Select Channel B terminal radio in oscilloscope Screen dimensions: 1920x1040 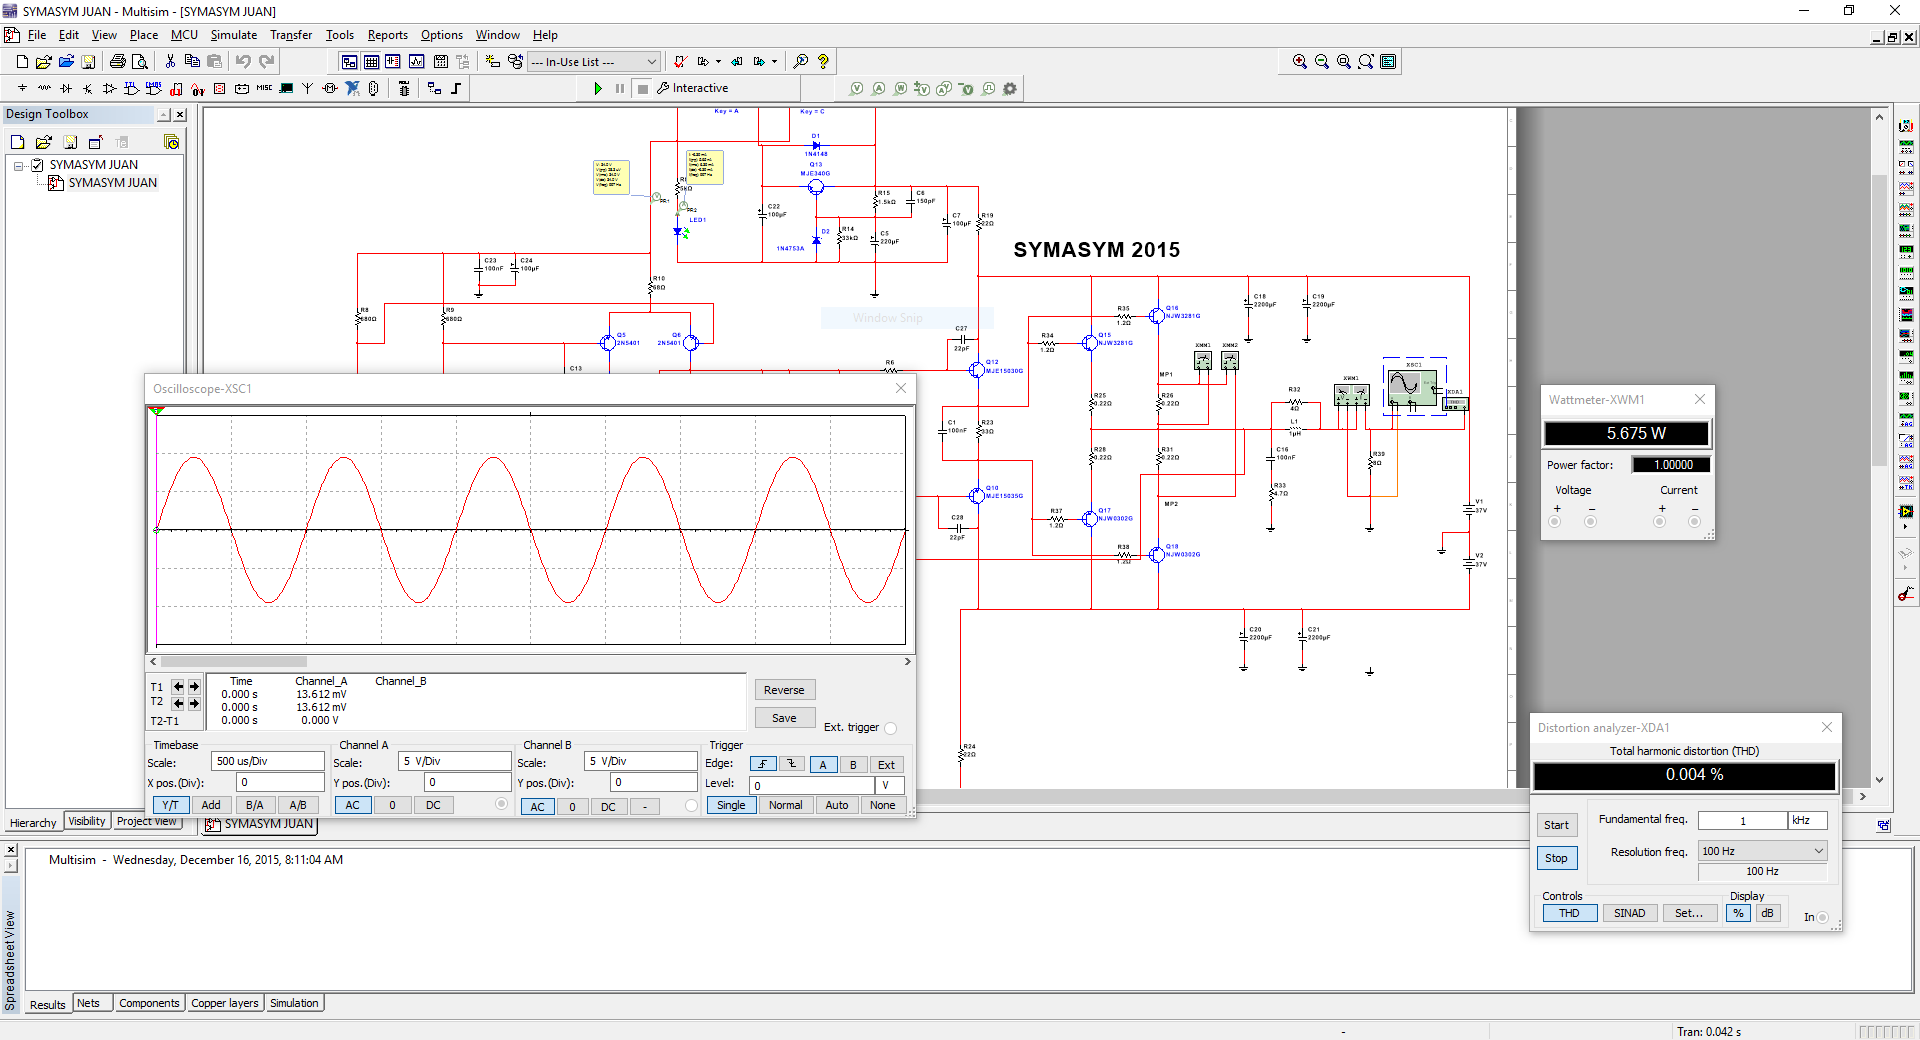tap(691, 805)
